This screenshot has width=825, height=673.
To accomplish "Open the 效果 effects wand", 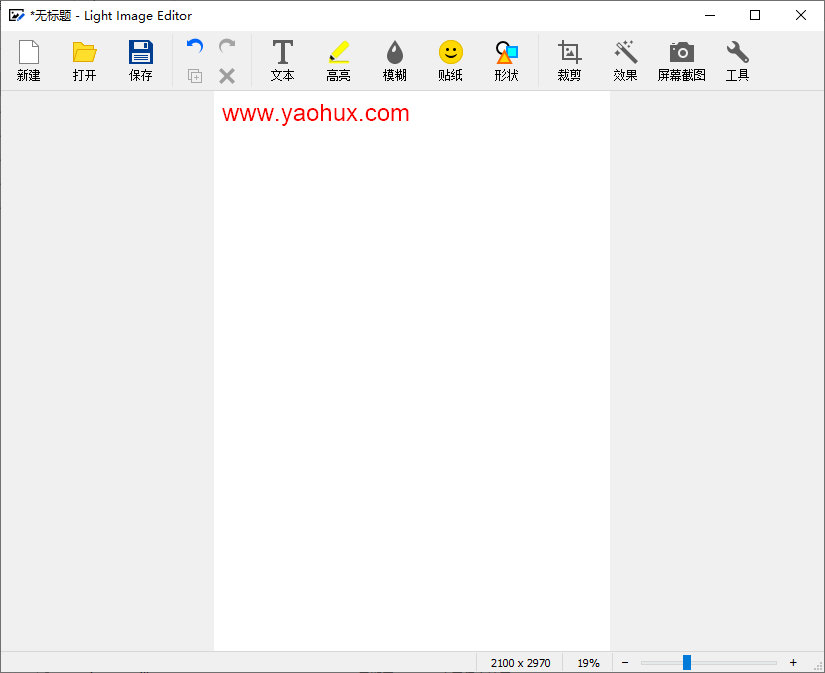I will click(x=626, y=60).
